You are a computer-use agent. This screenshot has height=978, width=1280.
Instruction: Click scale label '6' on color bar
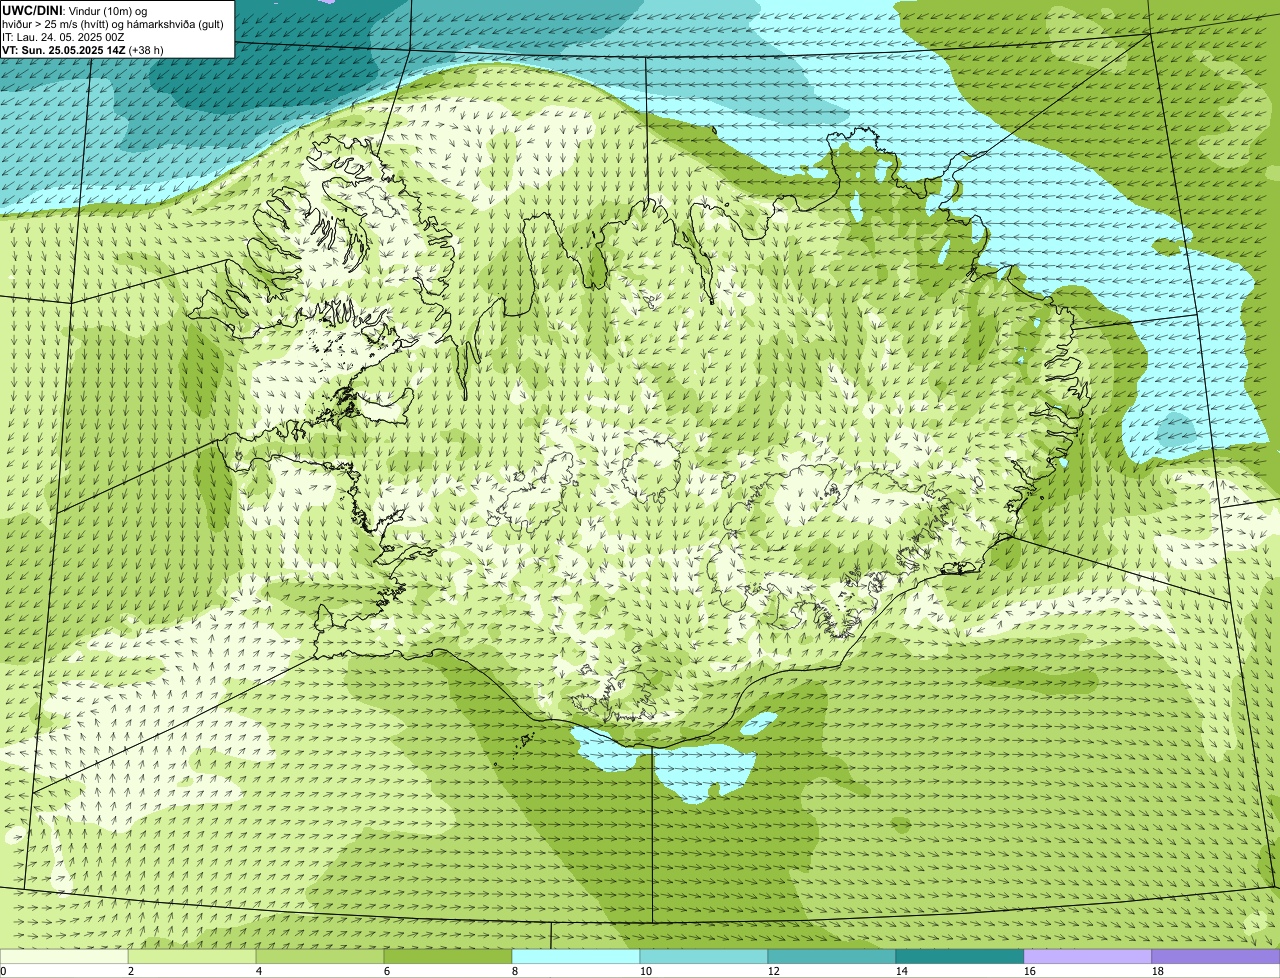(x=387, y=971)
